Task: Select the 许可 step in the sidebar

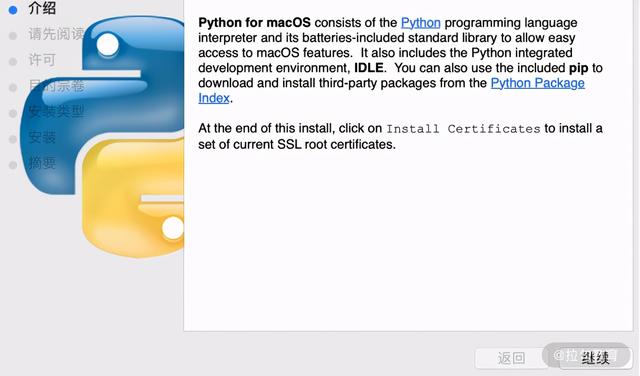Action: [42, 60]
